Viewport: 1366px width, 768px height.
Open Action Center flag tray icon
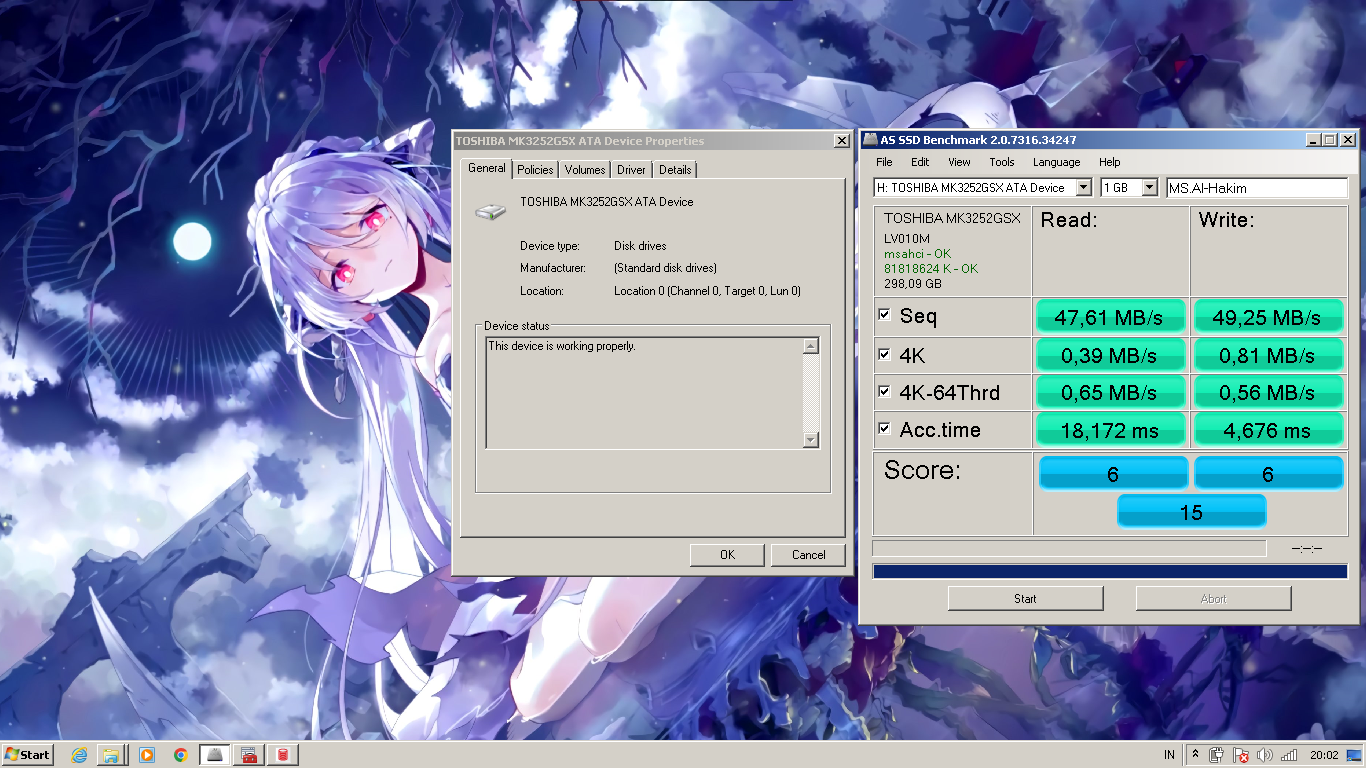coord(1241,755)
